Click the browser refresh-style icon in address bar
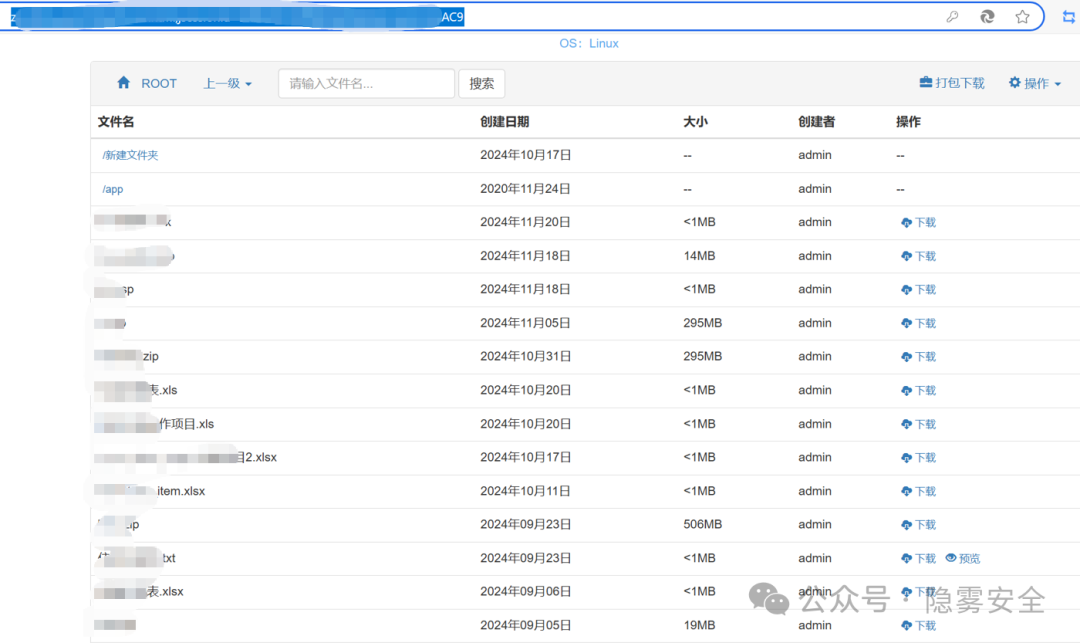This screenshot has width=1080, height=643. (987, 17)
